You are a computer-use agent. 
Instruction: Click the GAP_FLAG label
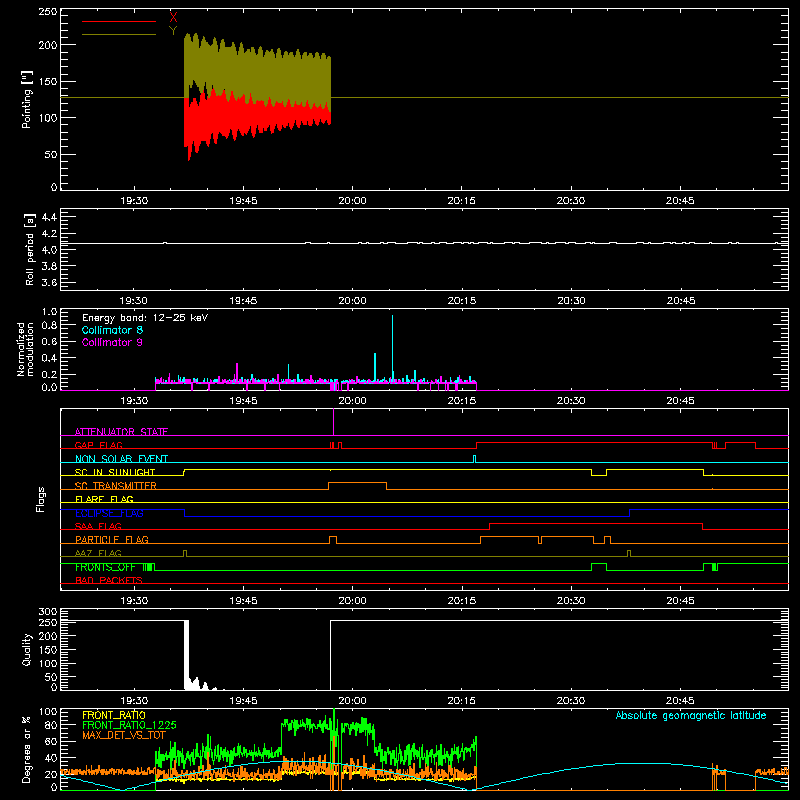(98, 445)
